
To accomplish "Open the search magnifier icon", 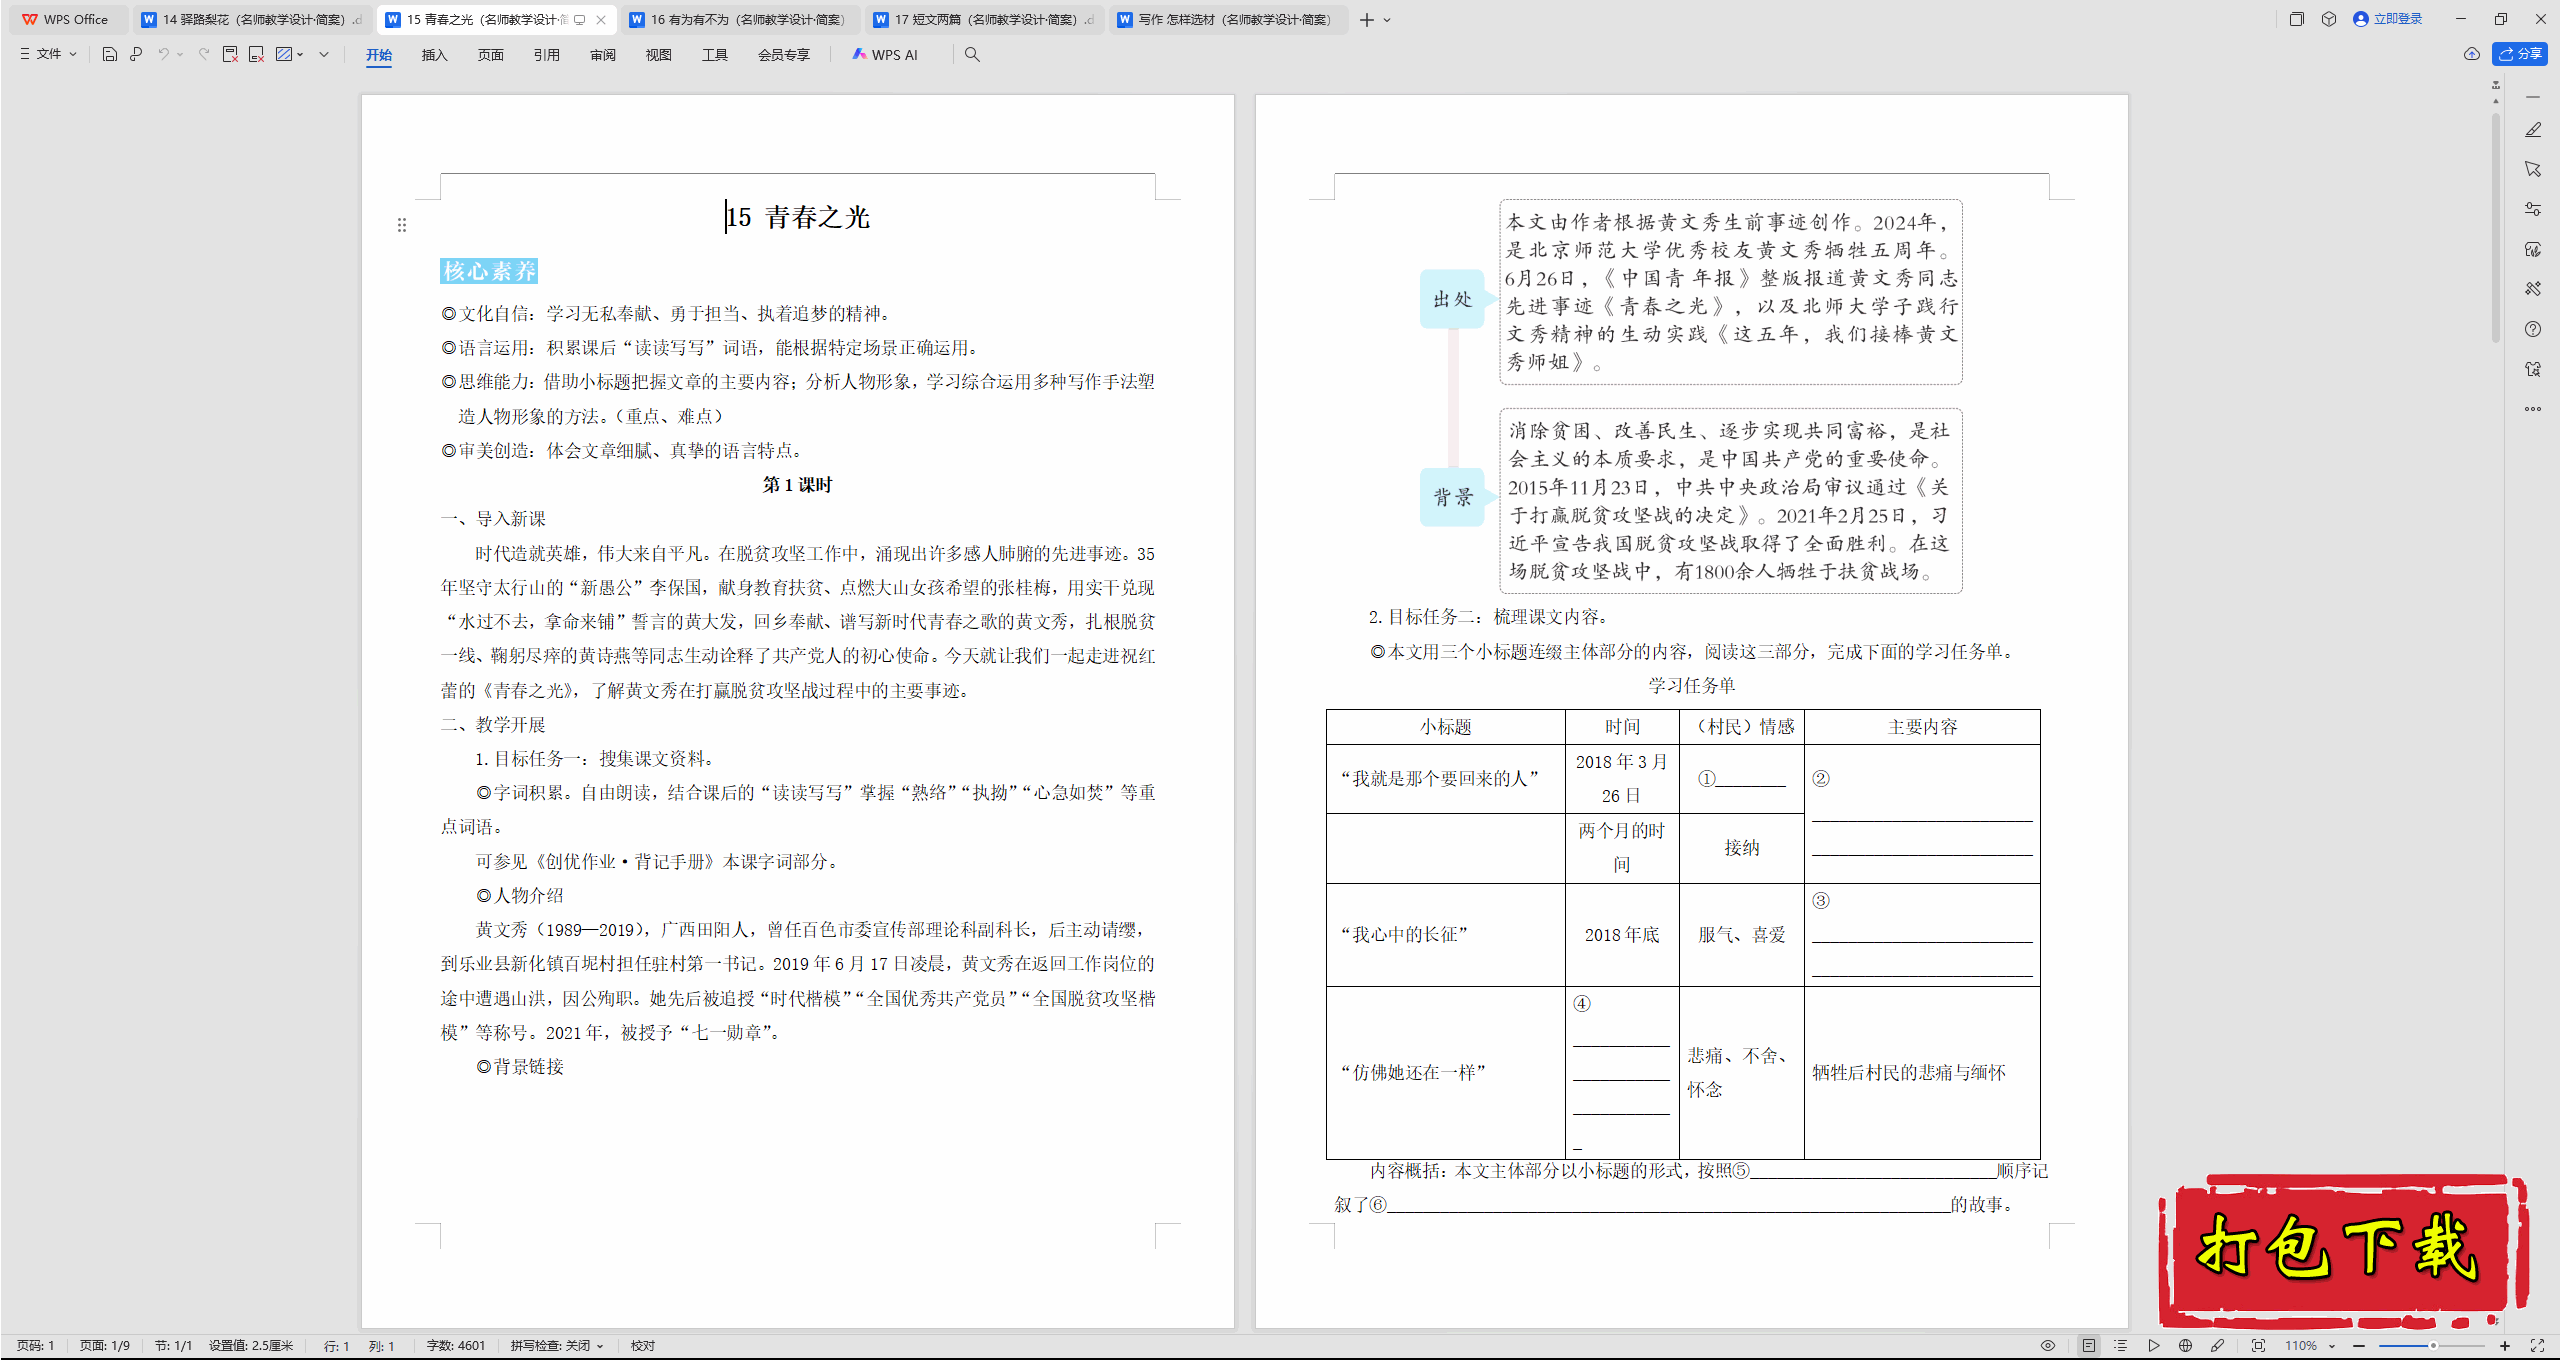I will 972,55.
